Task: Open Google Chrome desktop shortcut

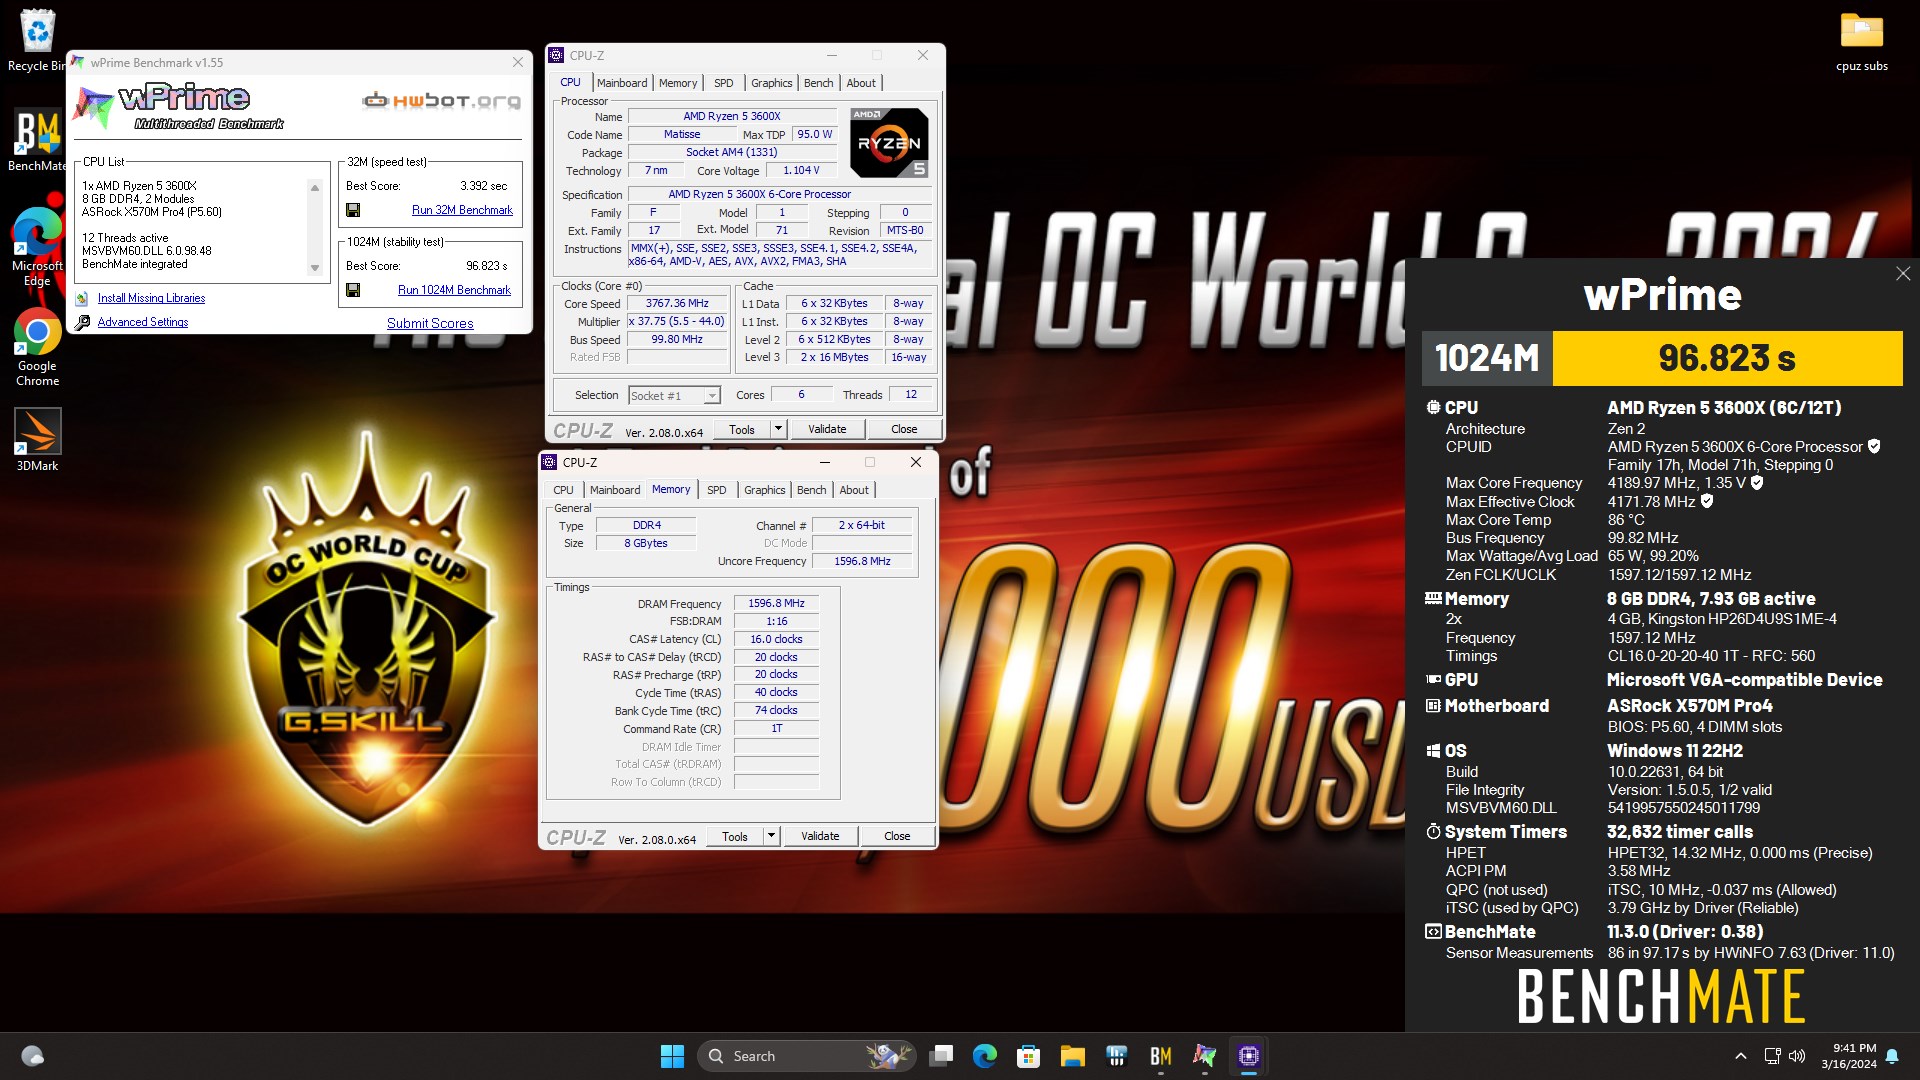Action: pos(37,346)
